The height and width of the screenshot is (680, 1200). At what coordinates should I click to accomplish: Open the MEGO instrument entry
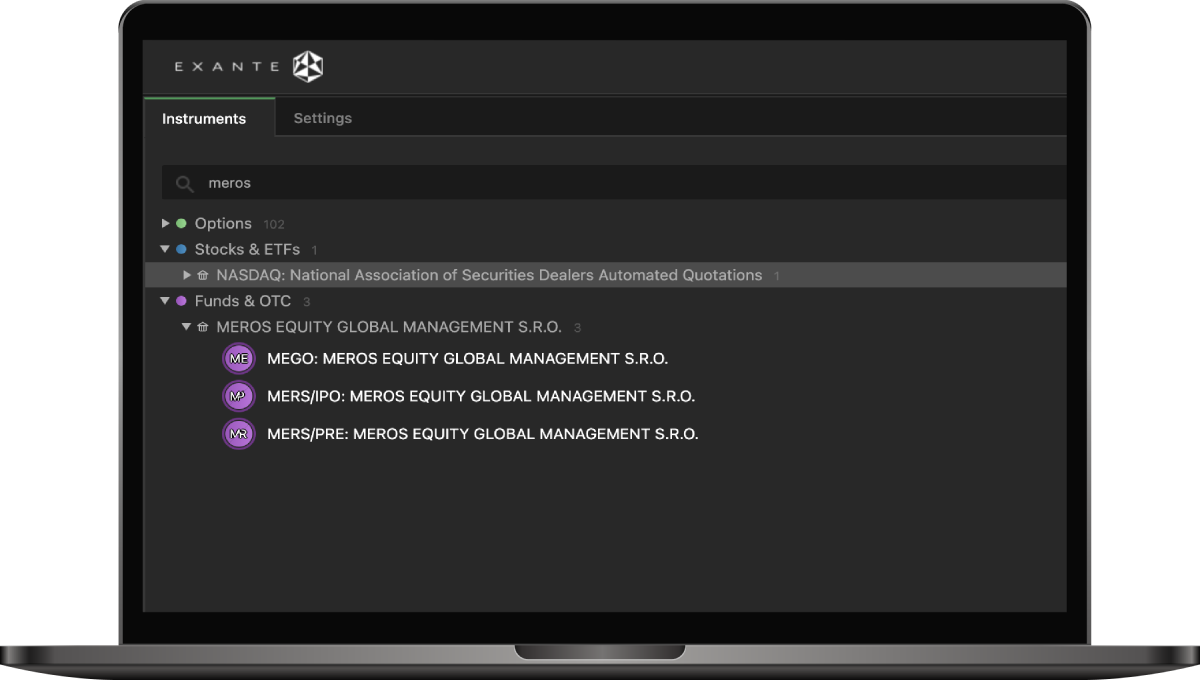tap(467, 358)
